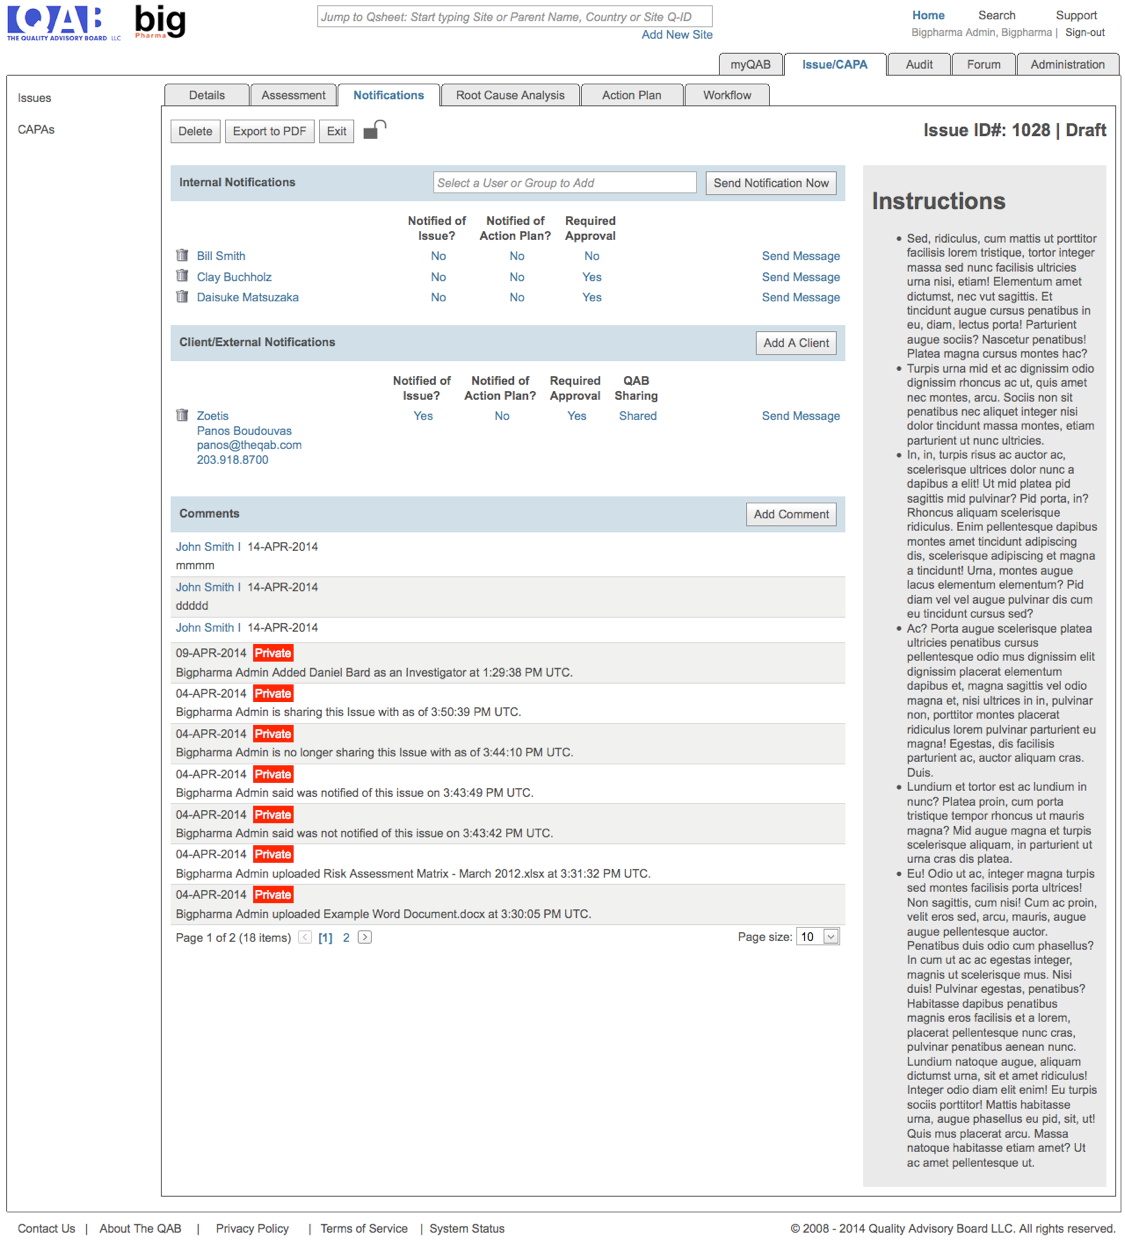1125x1245 pixels.
Task: Toggle Zoetis QAB Sharing status 'Shared'
Action: [637, 416]
